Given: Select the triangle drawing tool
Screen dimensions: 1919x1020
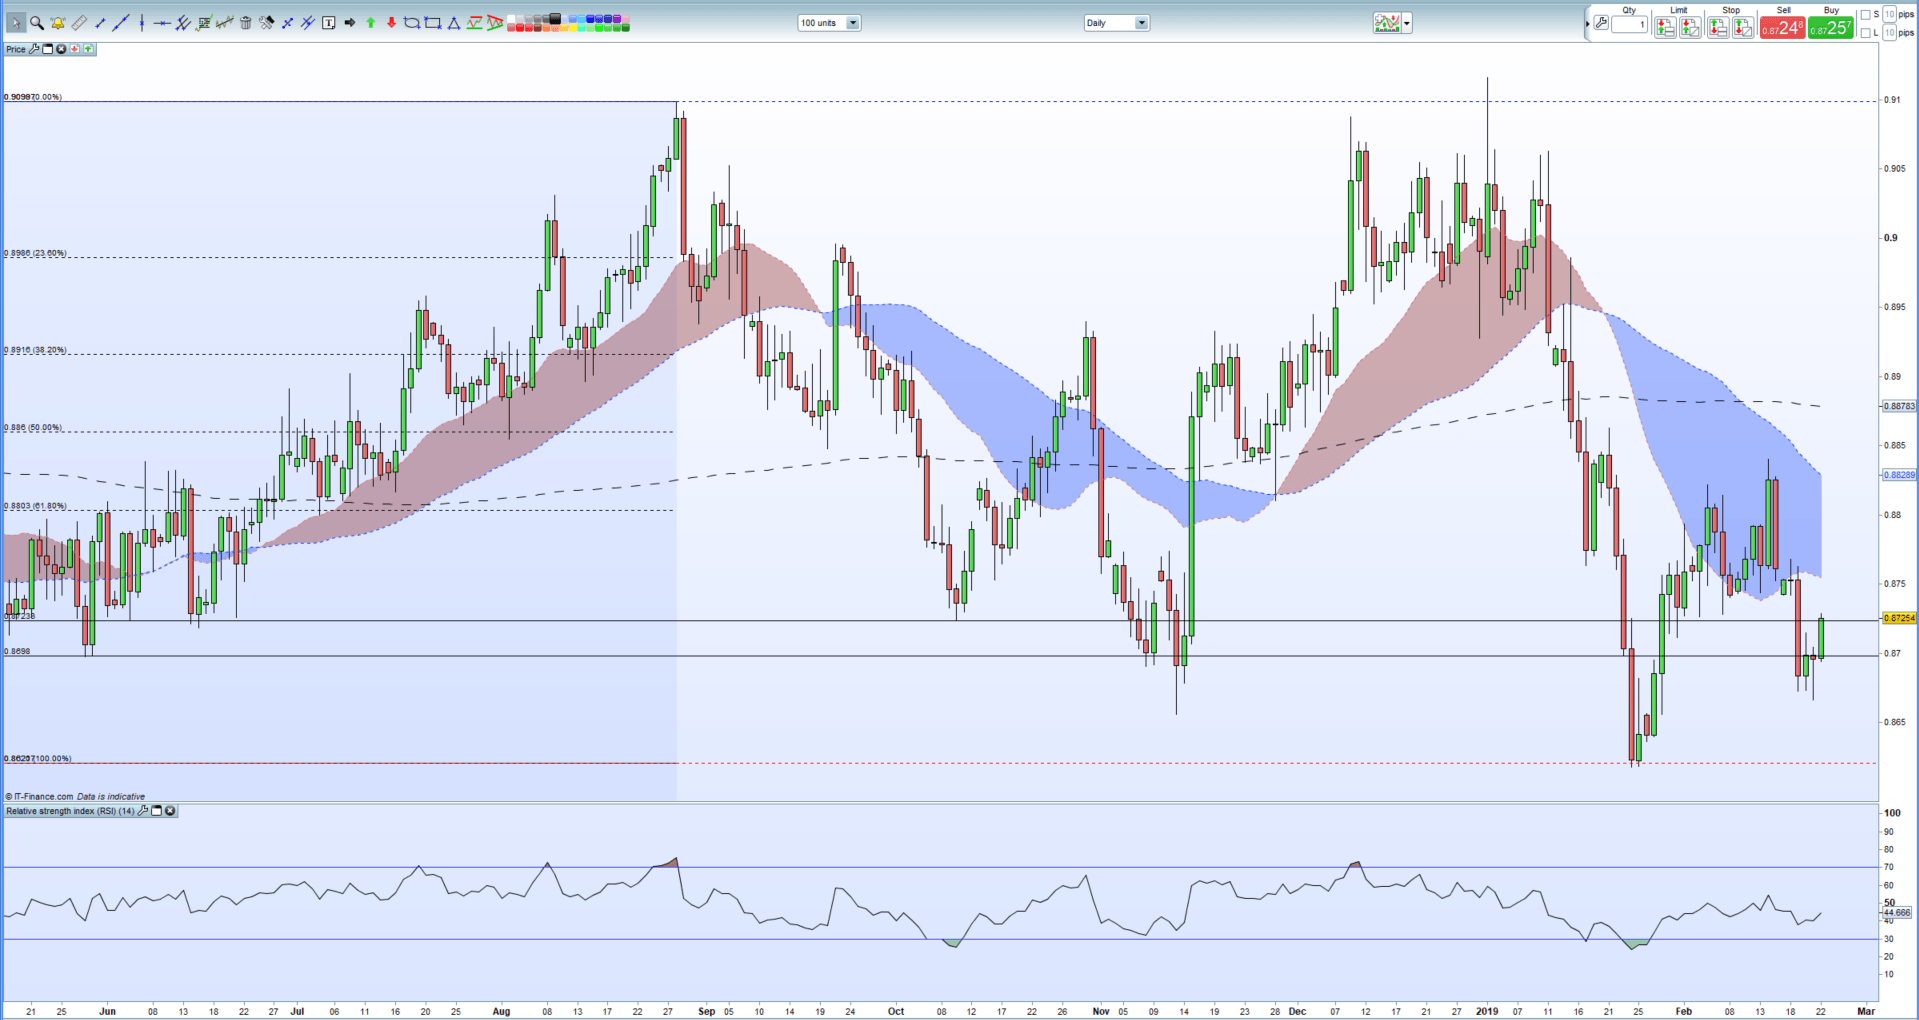Looking at the screenshot, I should click(x=454, y=23).
